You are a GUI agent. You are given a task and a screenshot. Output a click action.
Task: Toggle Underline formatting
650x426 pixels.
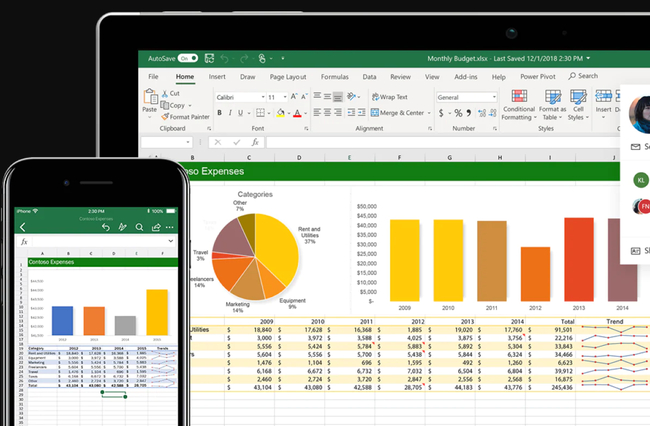(240, 113)
